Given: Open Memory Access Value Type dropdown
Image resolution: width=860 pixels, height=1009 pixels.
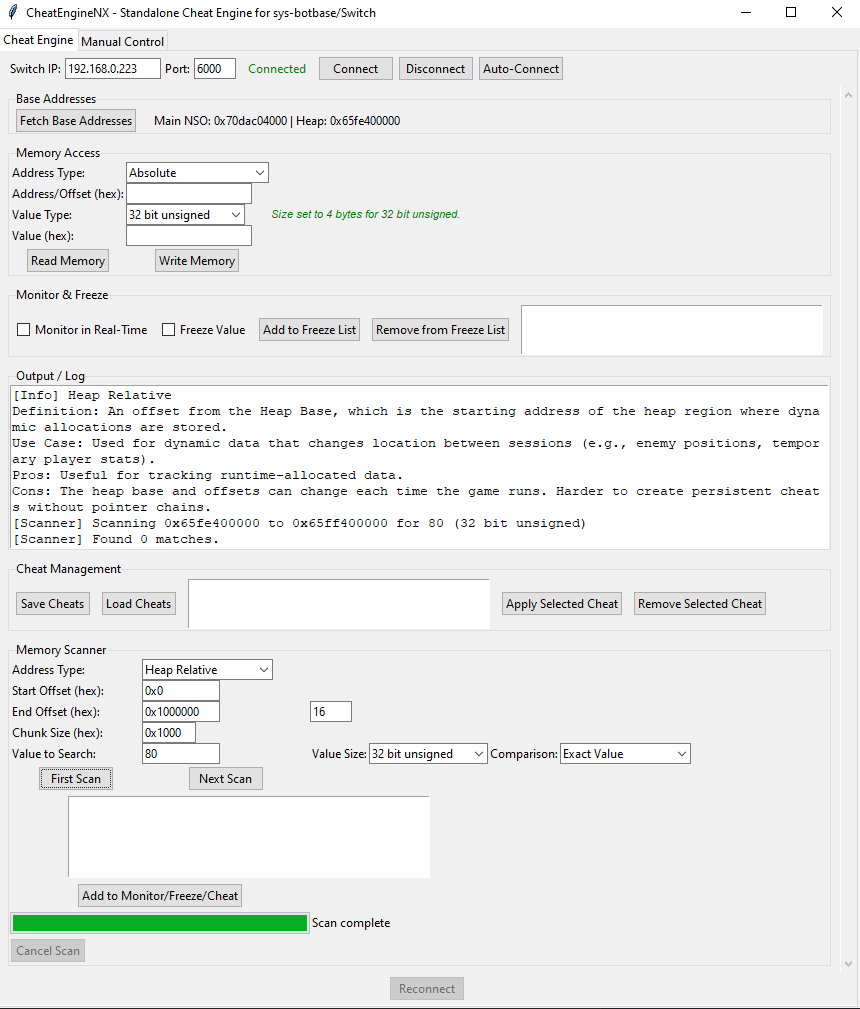Looking at the screenshot, I should (185, 215).
